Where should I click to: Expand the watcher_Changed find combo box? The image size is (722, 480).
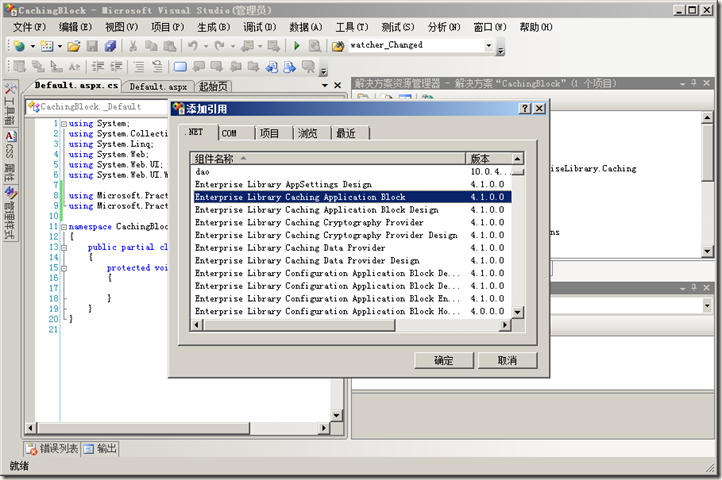coord(489,45)
